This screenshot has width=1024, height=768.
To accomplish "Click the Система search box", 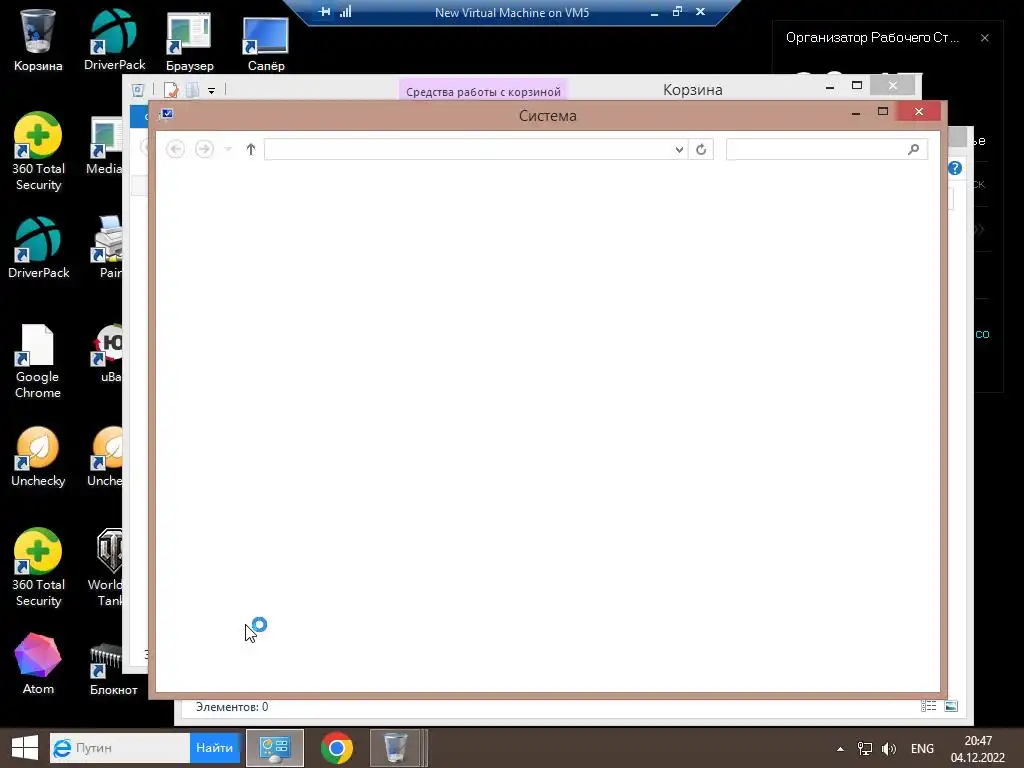I will coord(827,150).
